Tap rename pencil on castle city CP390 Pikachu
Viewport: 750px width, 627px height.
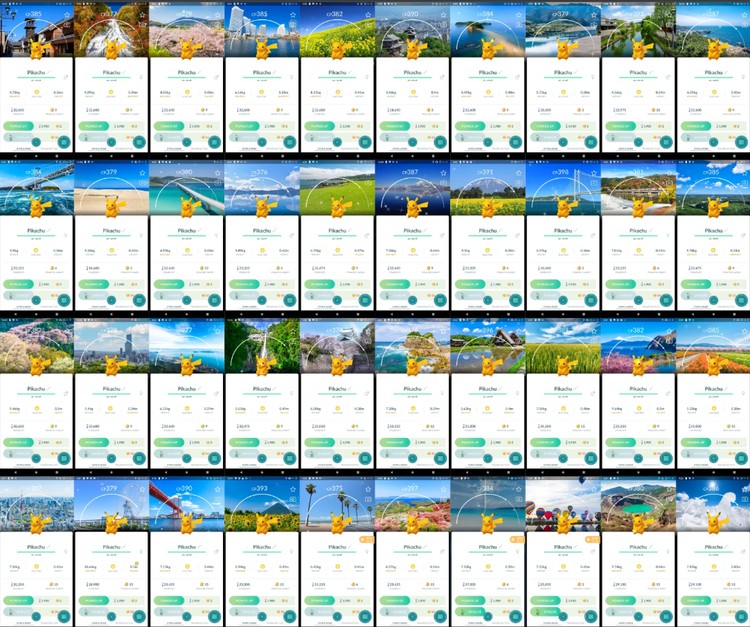(x=425, y=72)
